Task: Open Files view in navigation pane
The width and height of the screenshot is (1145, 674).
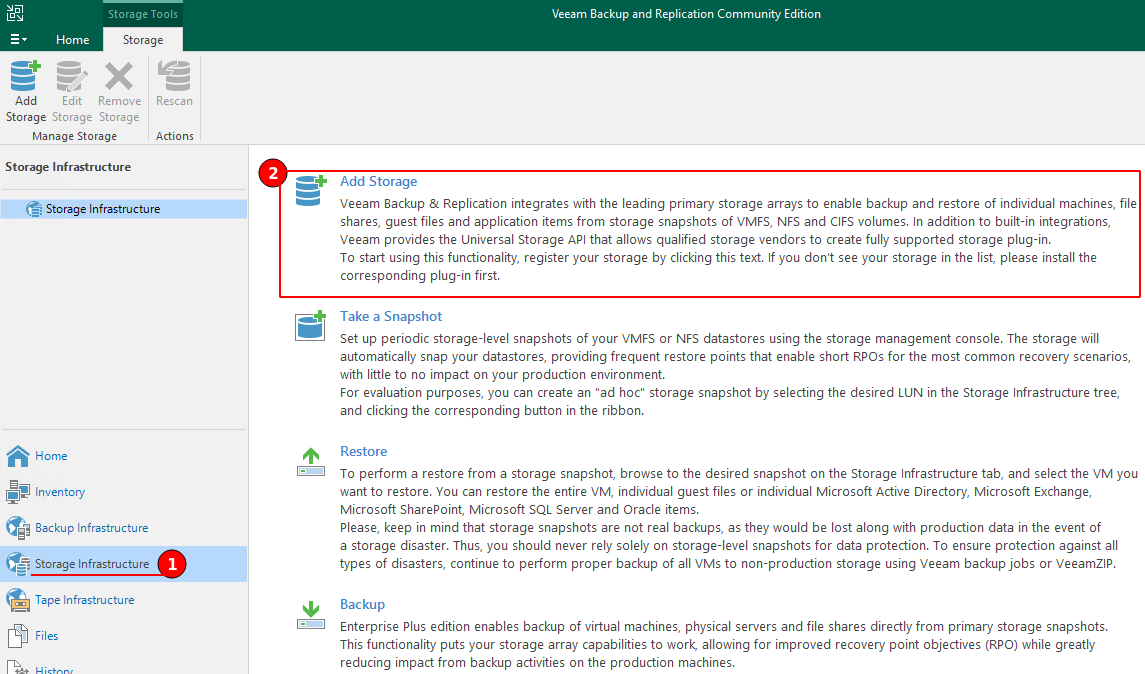Action: [47, 636]
